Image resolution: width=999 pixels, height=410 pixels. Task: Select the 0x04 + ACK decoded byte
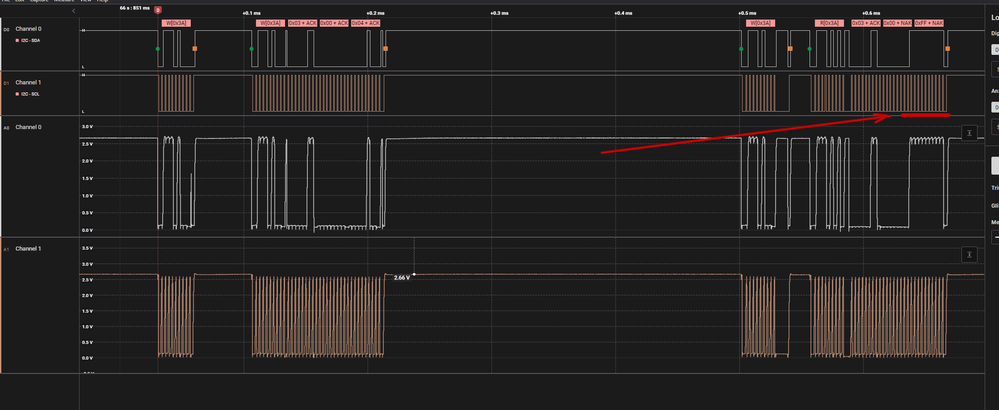pos(366,23)
